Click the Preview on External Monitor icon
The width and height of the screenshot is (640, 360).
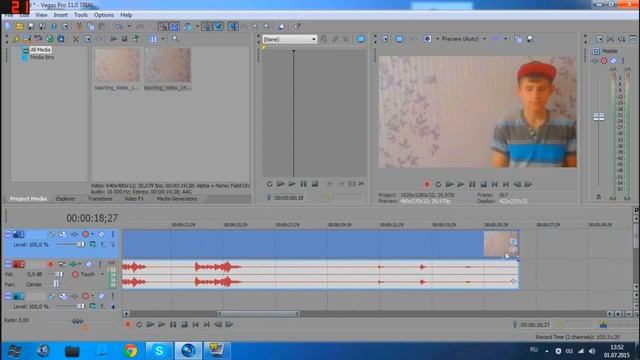tap(399, 39)
